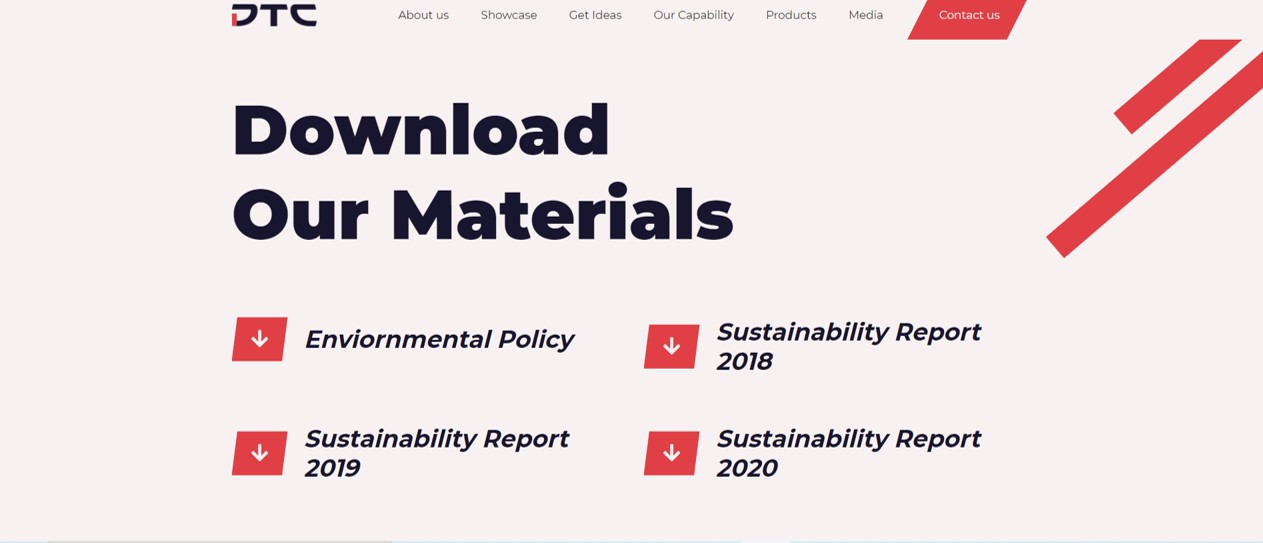Viewport: 1263px width, 543px height.
Task: Open Sustainability Report 2018 link
Action: point(848,346)
